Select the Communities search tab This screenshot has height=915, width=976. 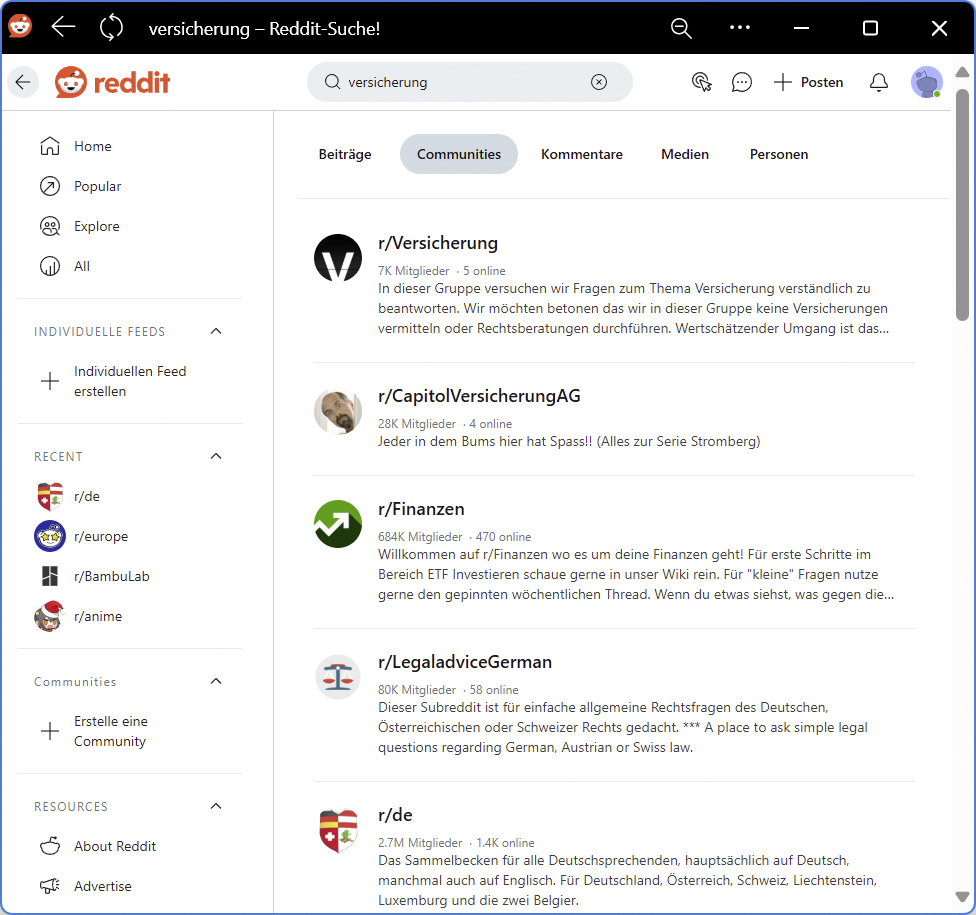pyautogui.click(x=459, y=154)
